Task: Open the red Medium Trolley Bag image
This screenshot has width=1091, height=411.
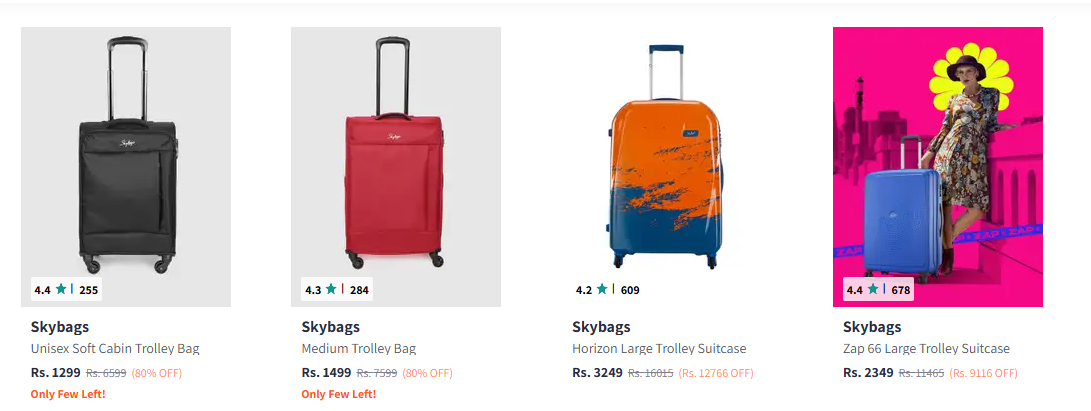Action: click(x=396, y=160)
